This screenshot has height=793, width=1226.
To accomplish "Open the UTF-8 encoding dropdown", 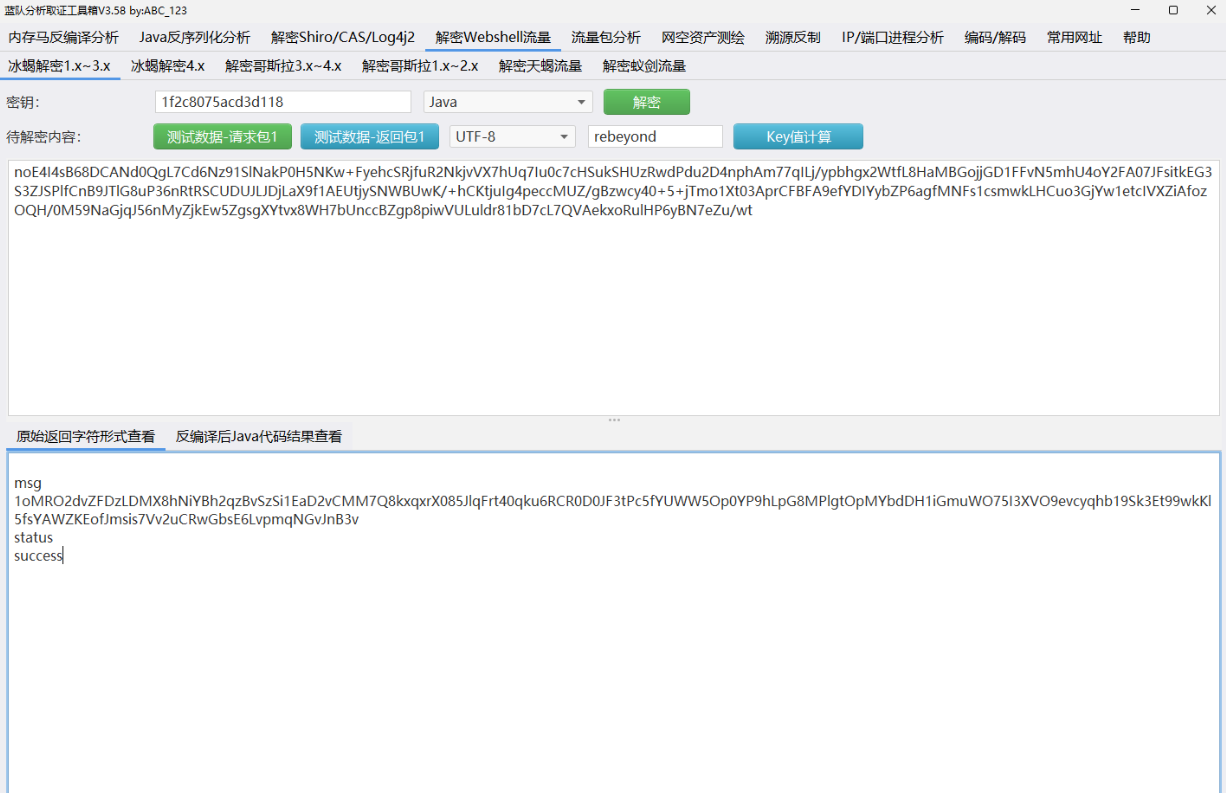I will coord(512,136).
